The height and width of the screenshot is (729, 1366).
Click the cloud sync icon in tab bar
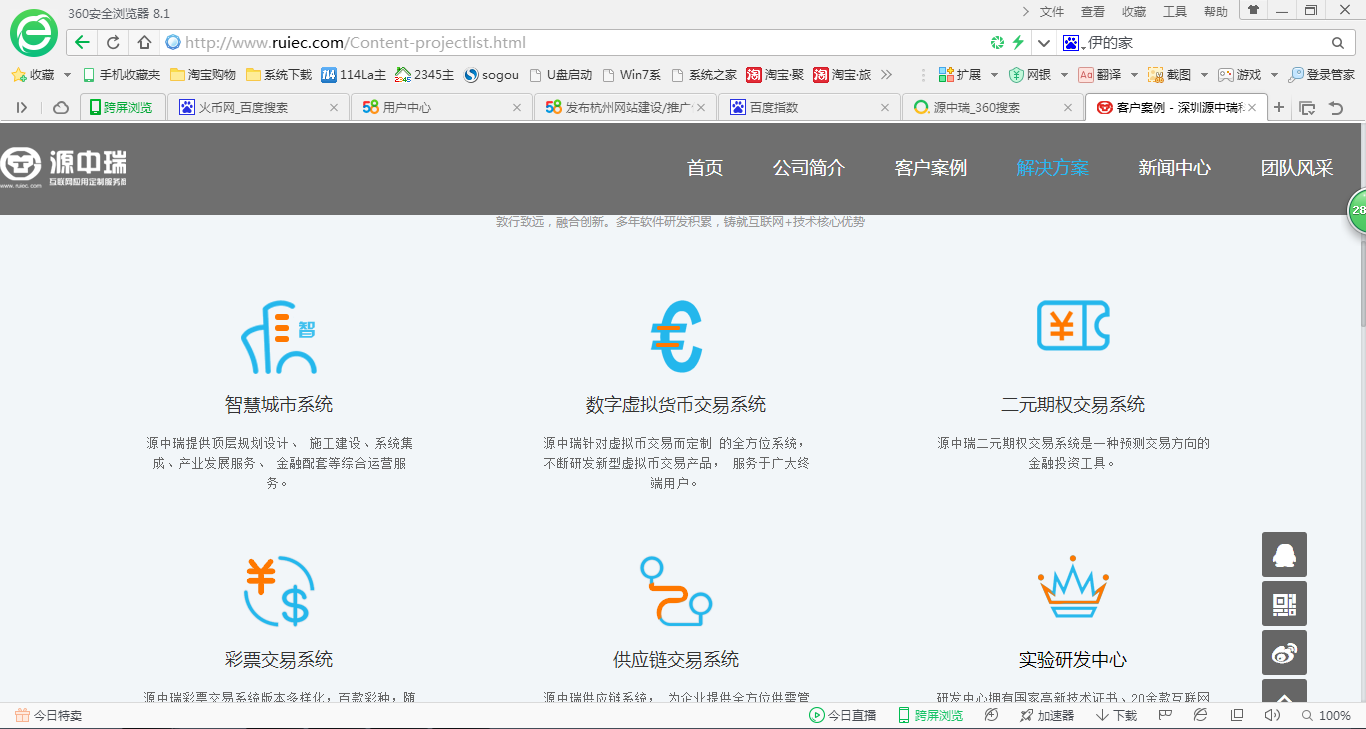coord(60,107)
